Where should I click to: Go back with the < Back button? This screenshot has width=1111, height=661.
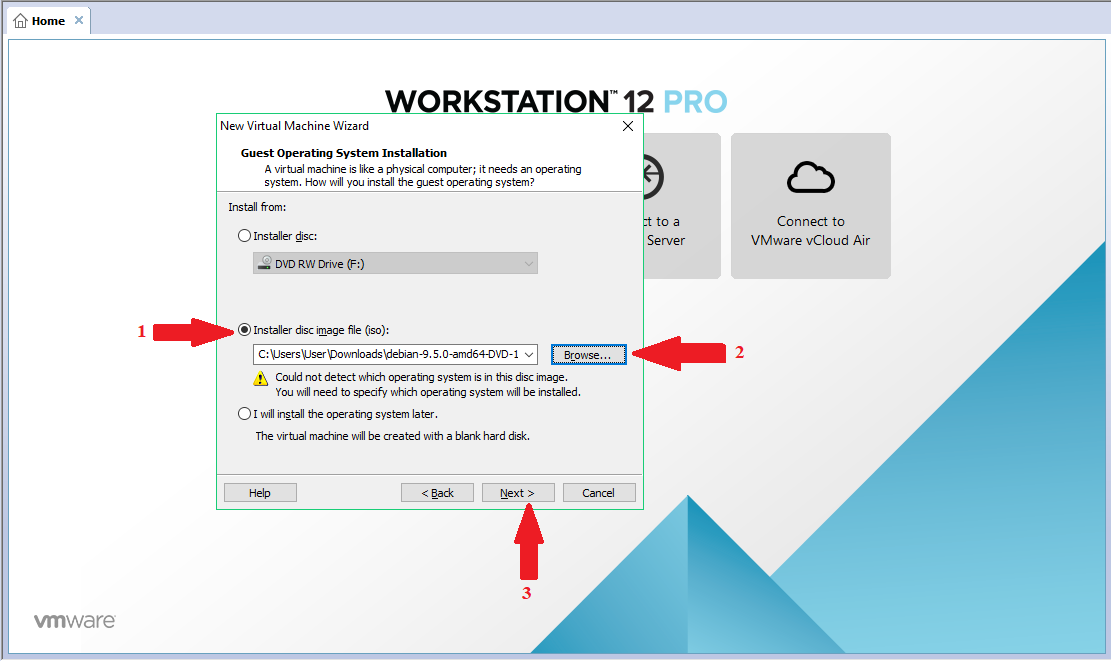coord(437,493)
